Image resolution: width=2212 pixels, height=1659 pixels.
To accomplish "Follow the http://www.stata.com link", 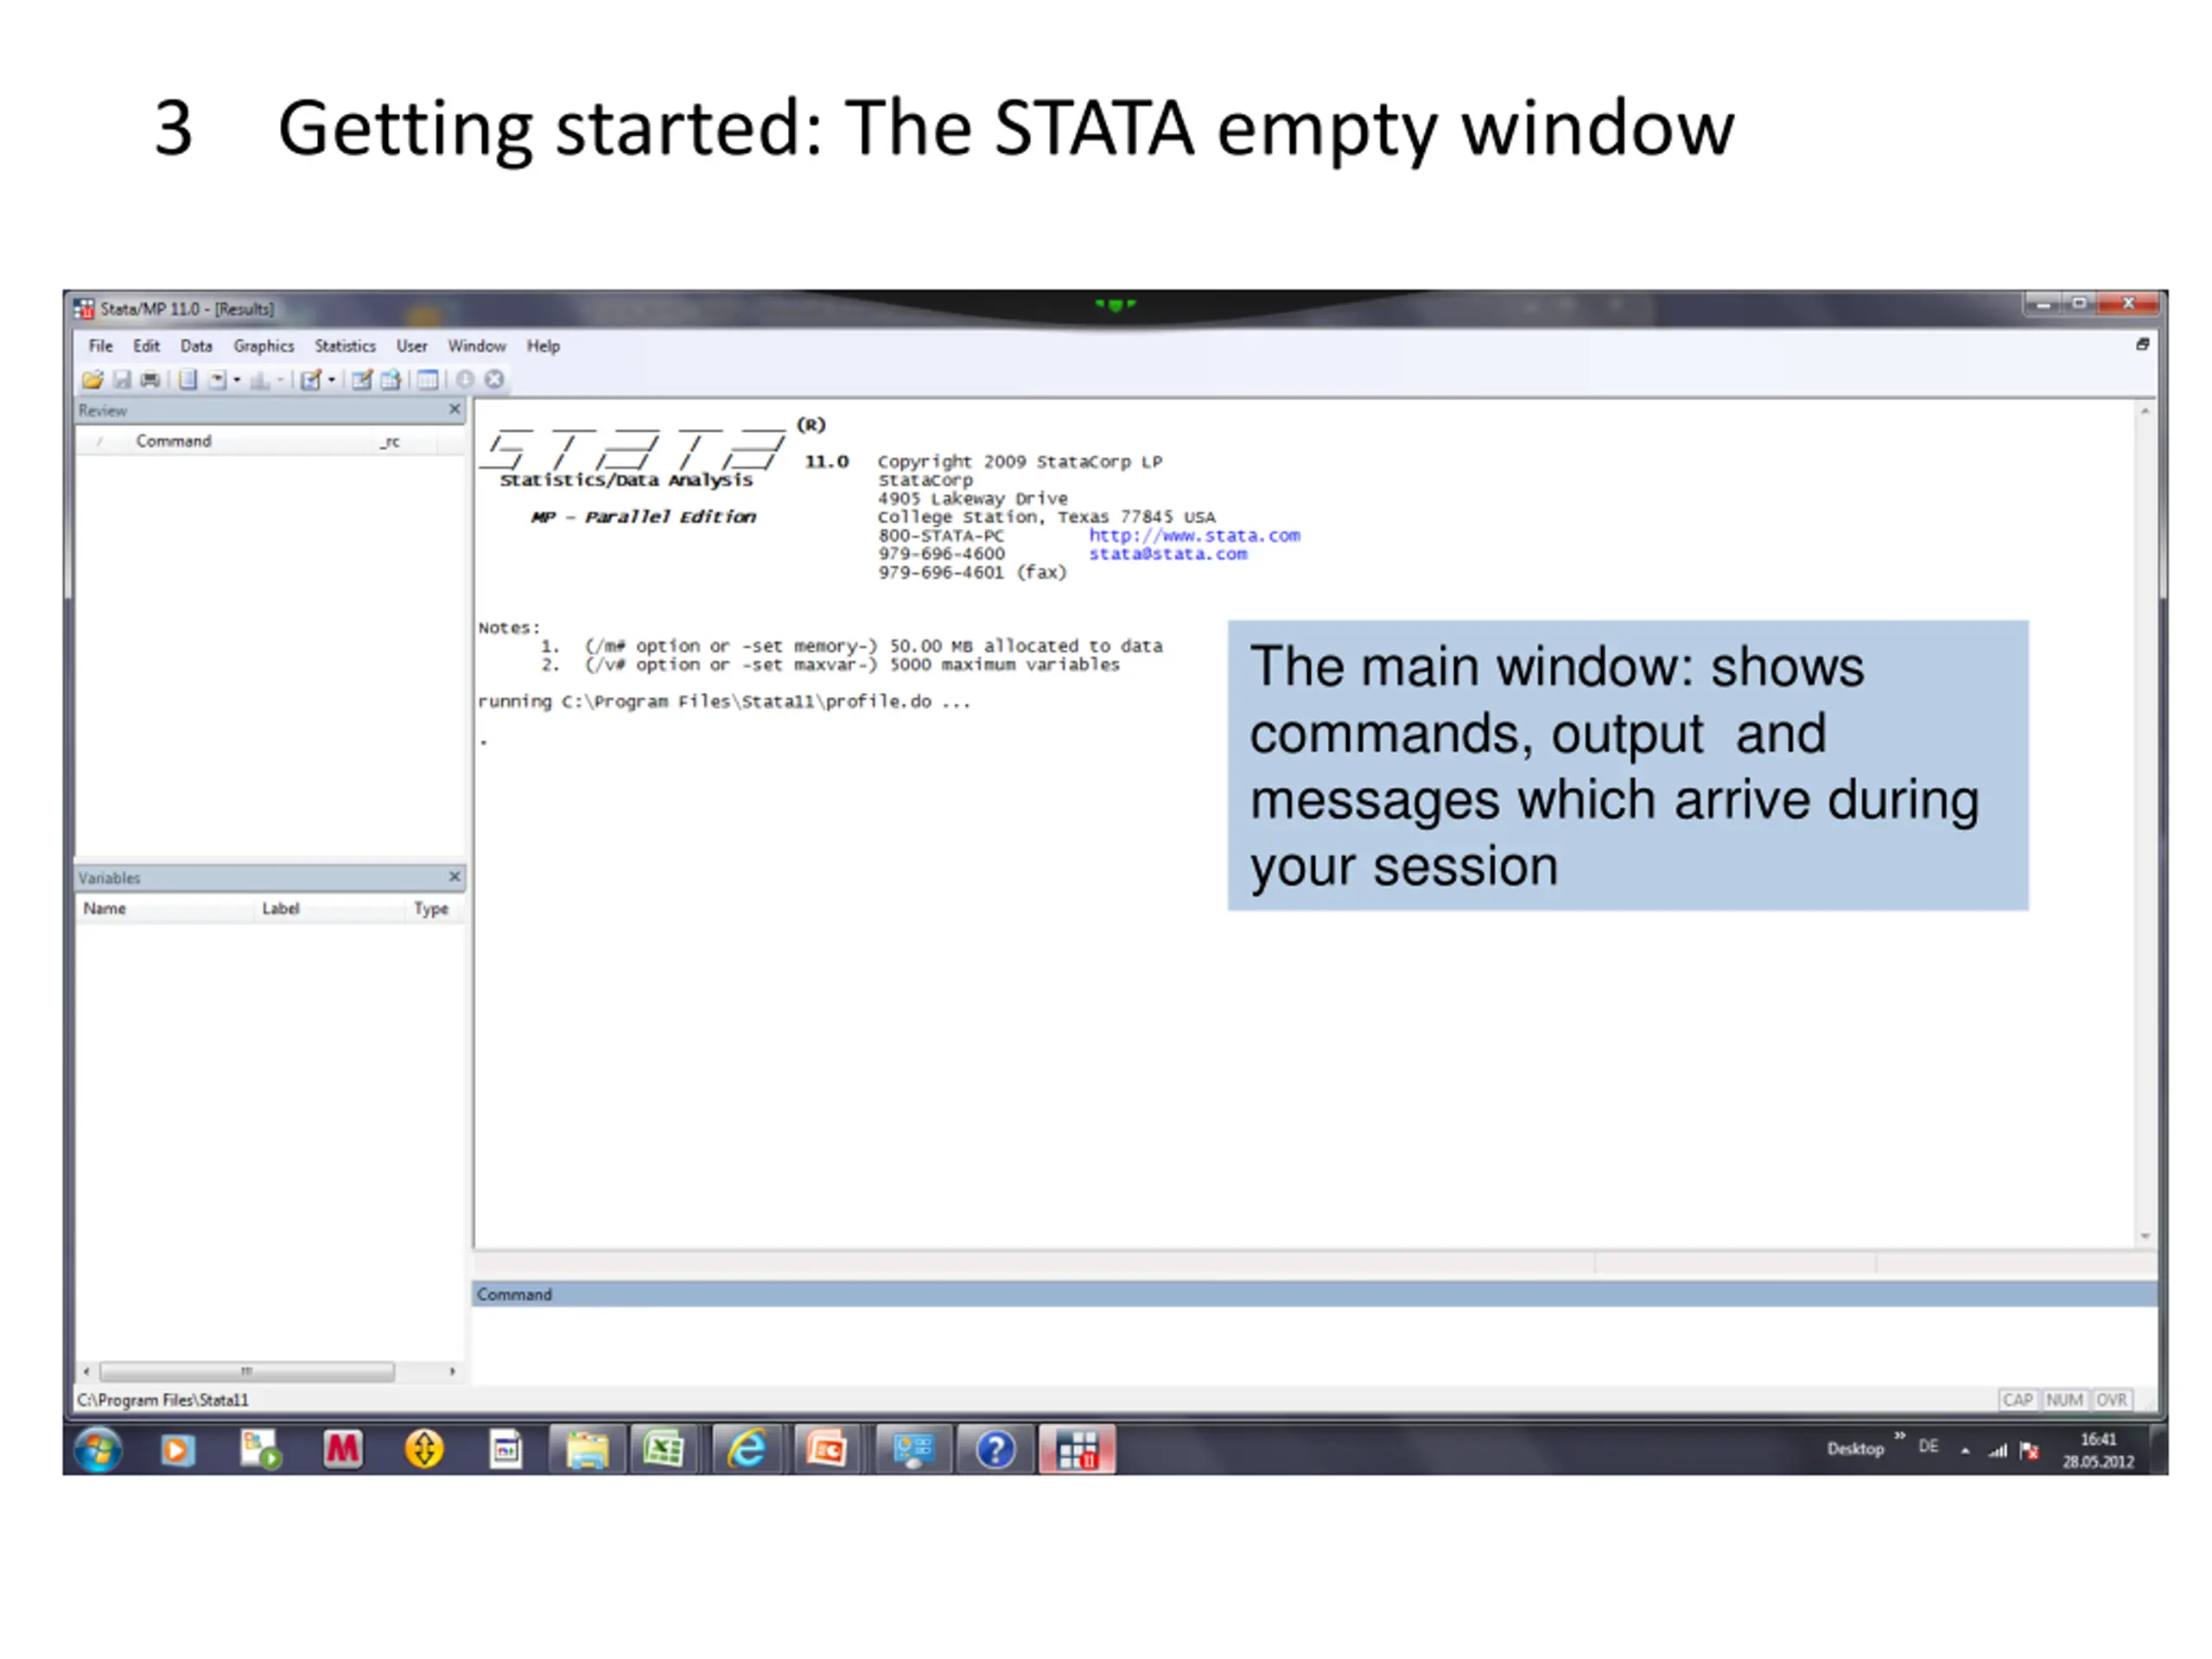I will click(1194, 535).
